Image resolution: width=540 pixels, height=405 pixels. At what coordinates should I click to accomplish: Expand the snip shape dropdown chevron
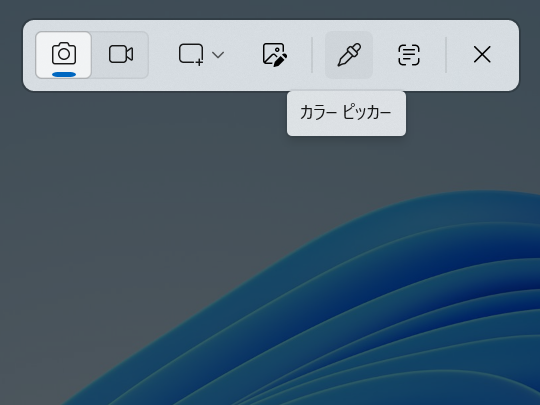tap(218, 54)
